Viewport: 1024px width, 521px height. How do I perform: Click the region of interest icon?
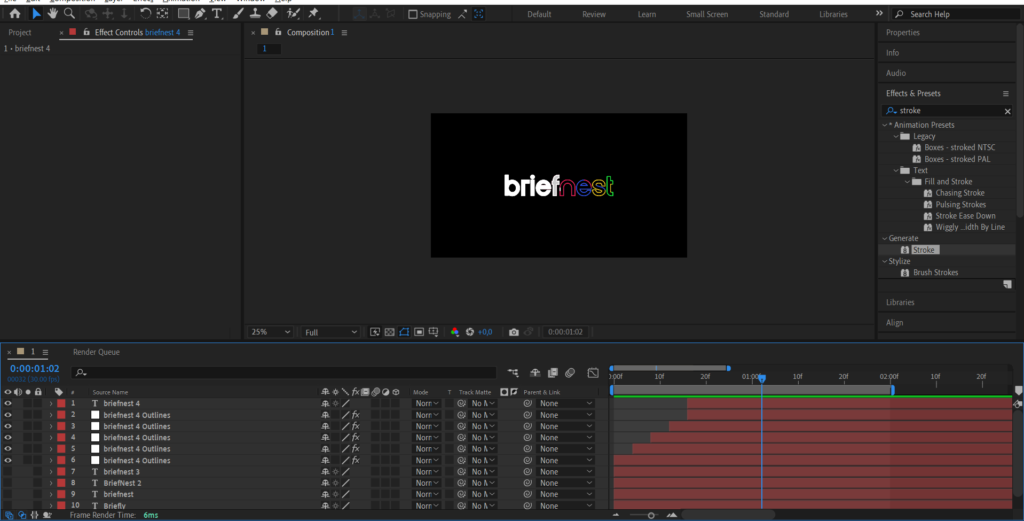tap(419, 332)
